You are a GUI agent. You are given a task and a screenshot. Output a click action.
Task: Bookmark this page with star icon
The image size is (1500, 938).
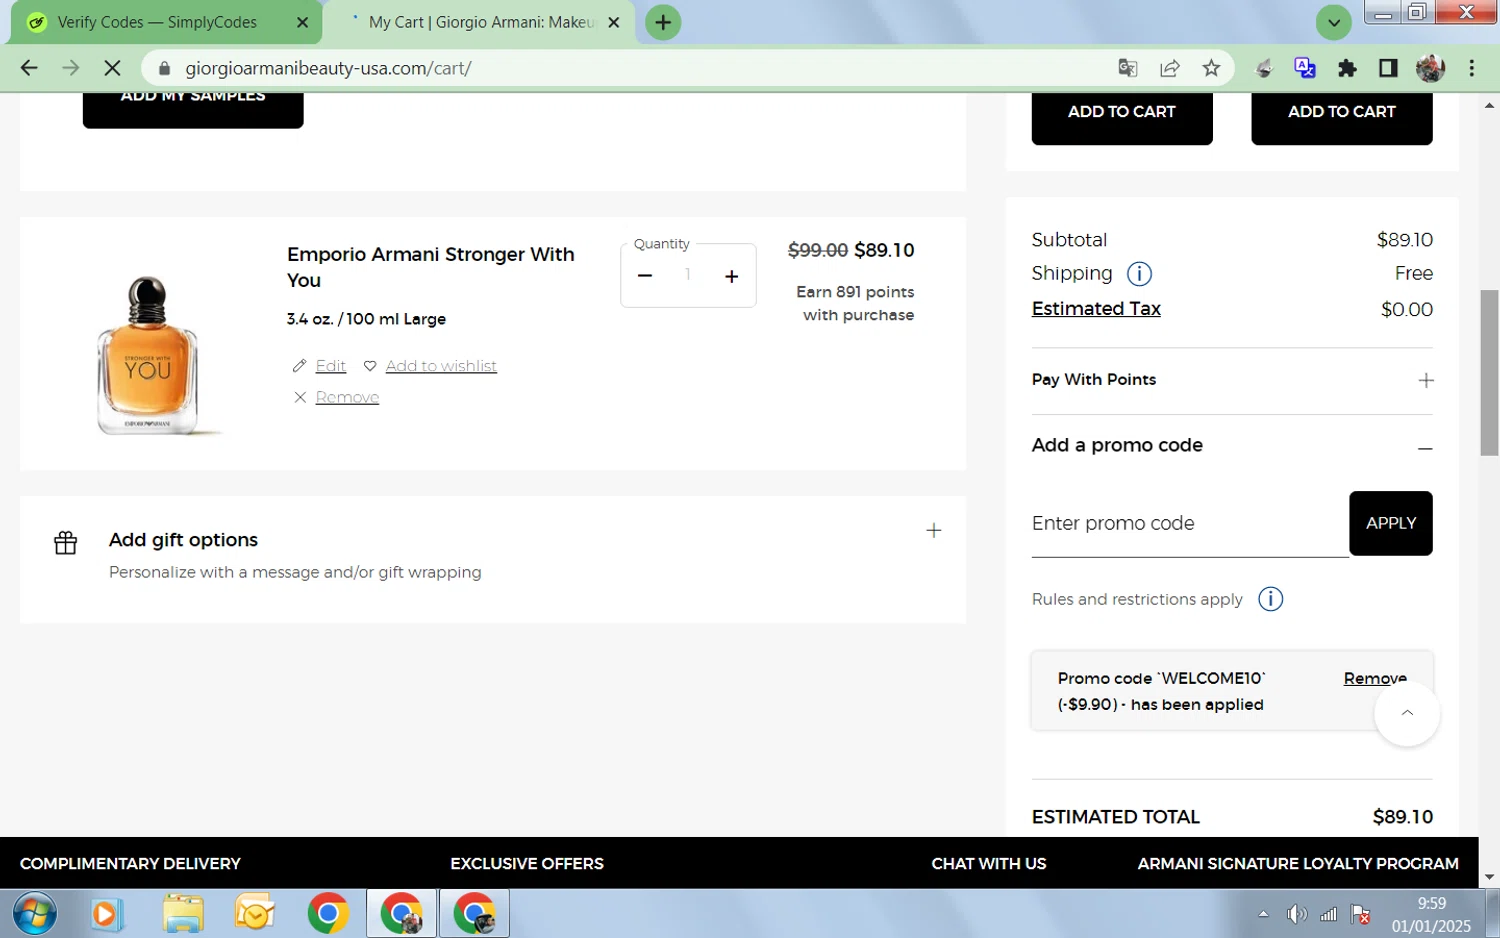(1211, 68)
